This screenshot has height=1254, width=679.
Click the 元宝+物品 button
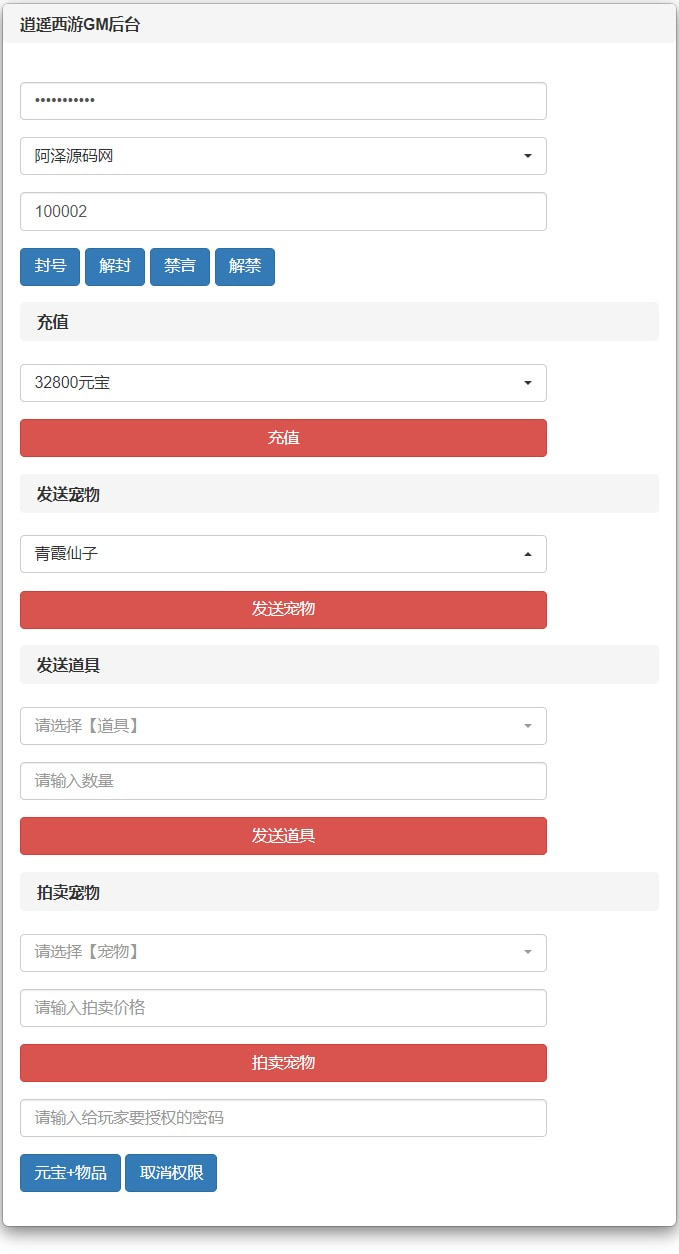tap(70, 1173)
